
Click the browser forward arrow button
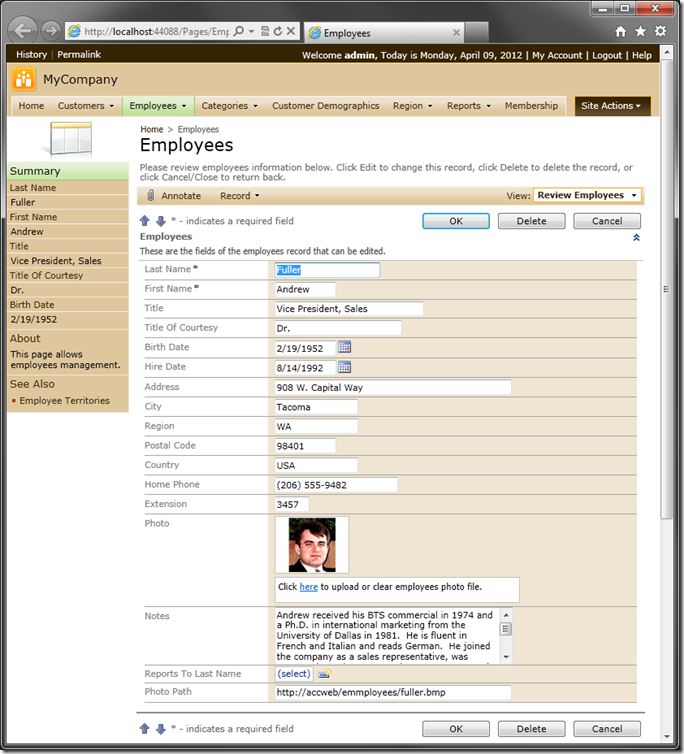click(x=51, y=31)
